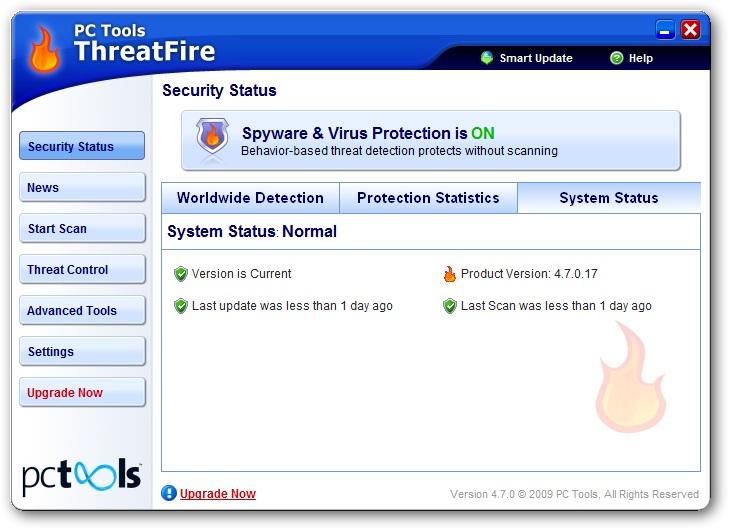
Task: Minimize the ThreatFire window
Action: [665, 30]
